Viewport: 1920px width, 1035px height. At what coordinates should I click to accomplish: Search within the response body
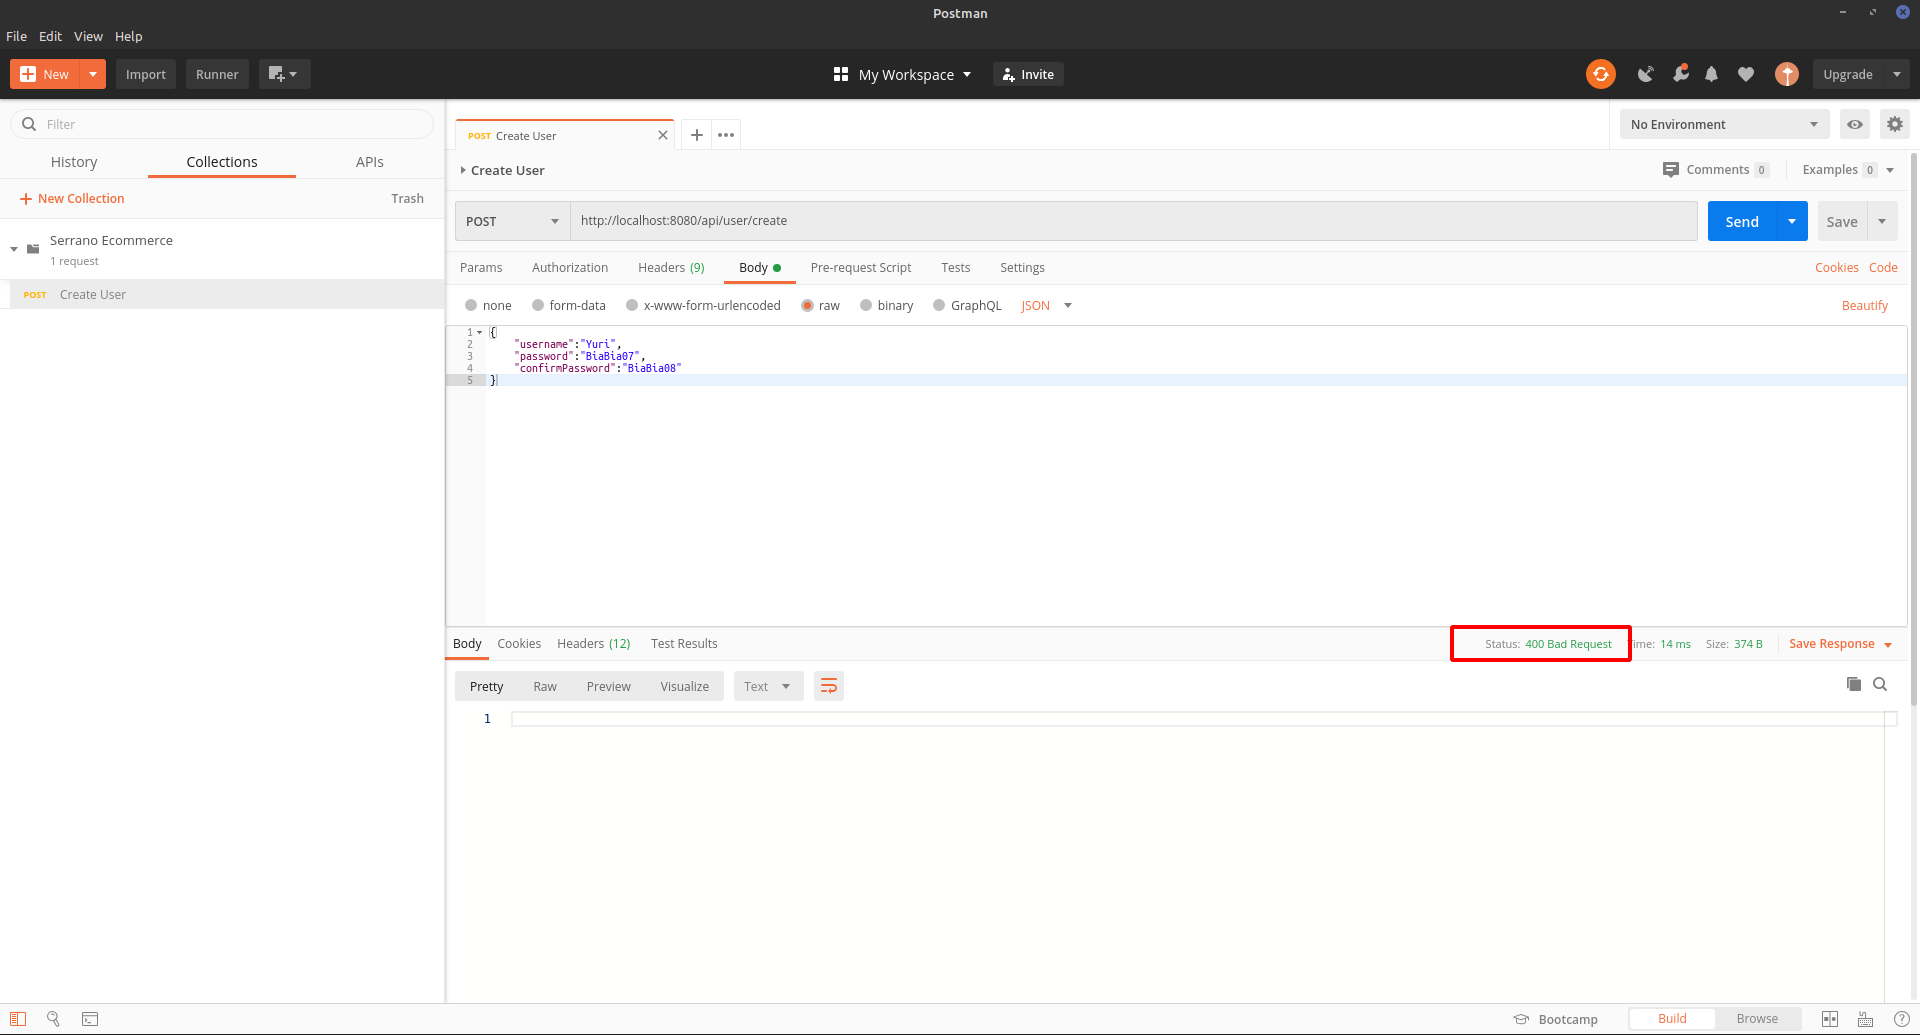click(1880, 684)
